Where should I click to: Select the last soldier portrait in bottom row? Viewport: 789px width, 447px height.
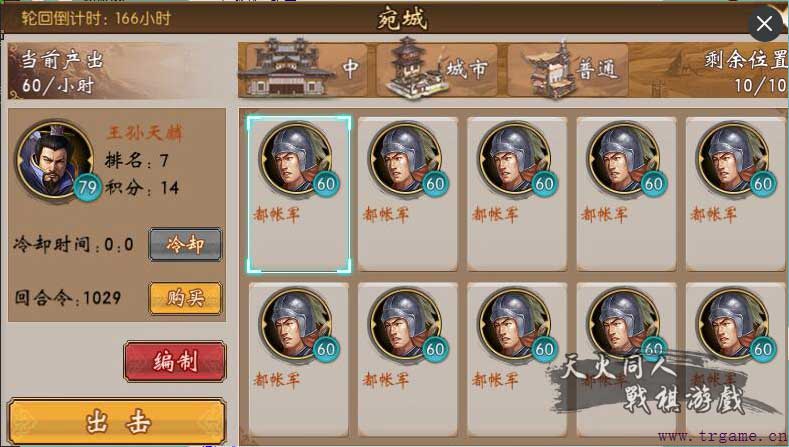734,324
